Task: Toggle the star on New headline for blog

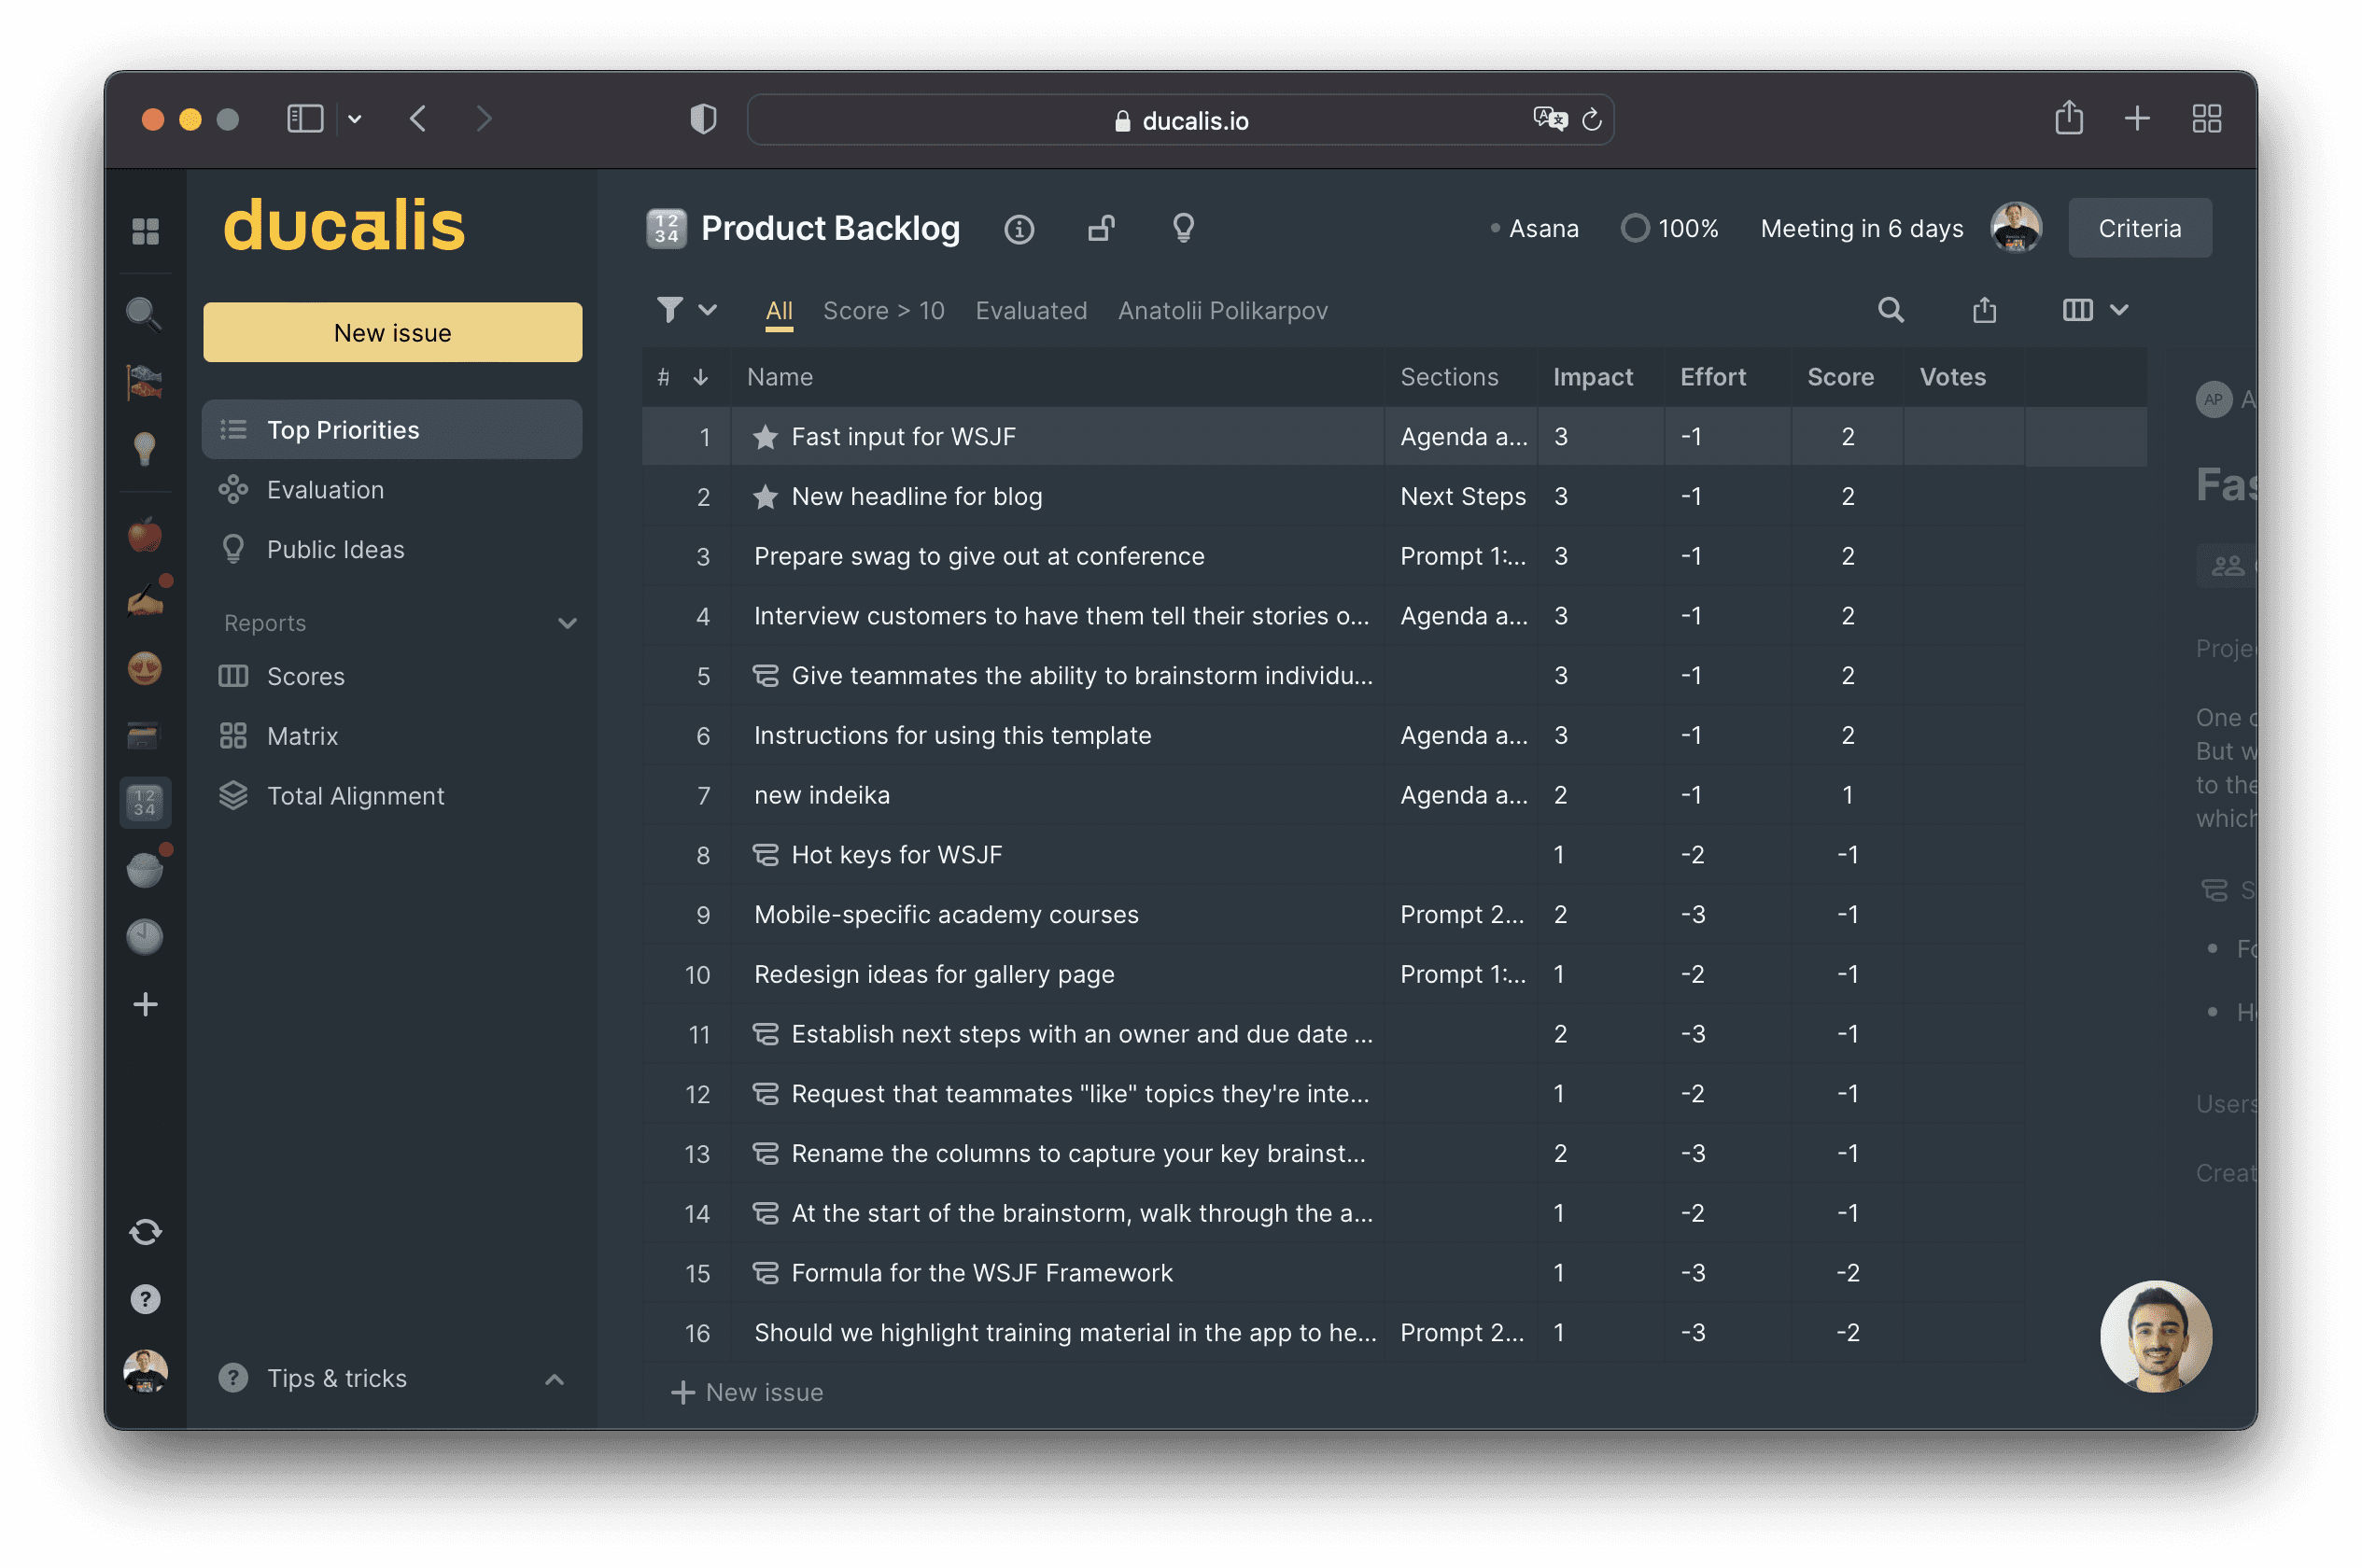Action: (765, 496)
